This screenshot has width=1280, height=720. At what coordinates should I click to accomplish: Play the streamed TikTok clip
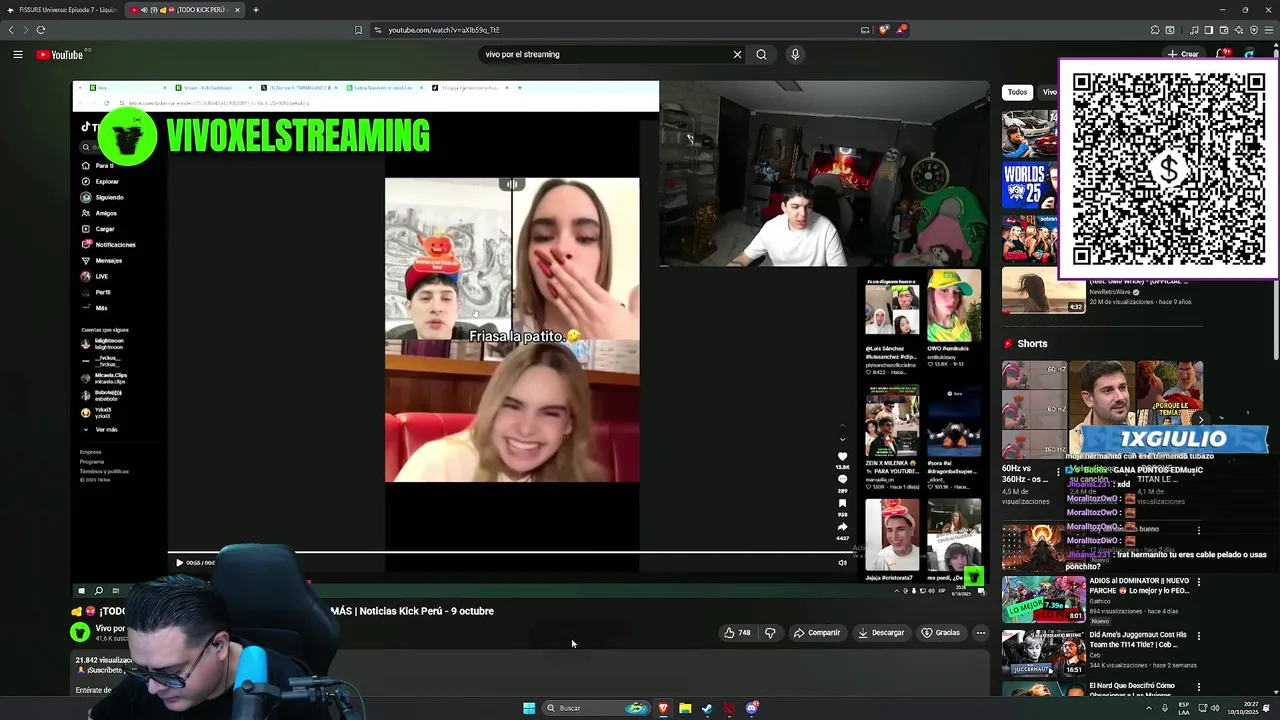point(179,563)
